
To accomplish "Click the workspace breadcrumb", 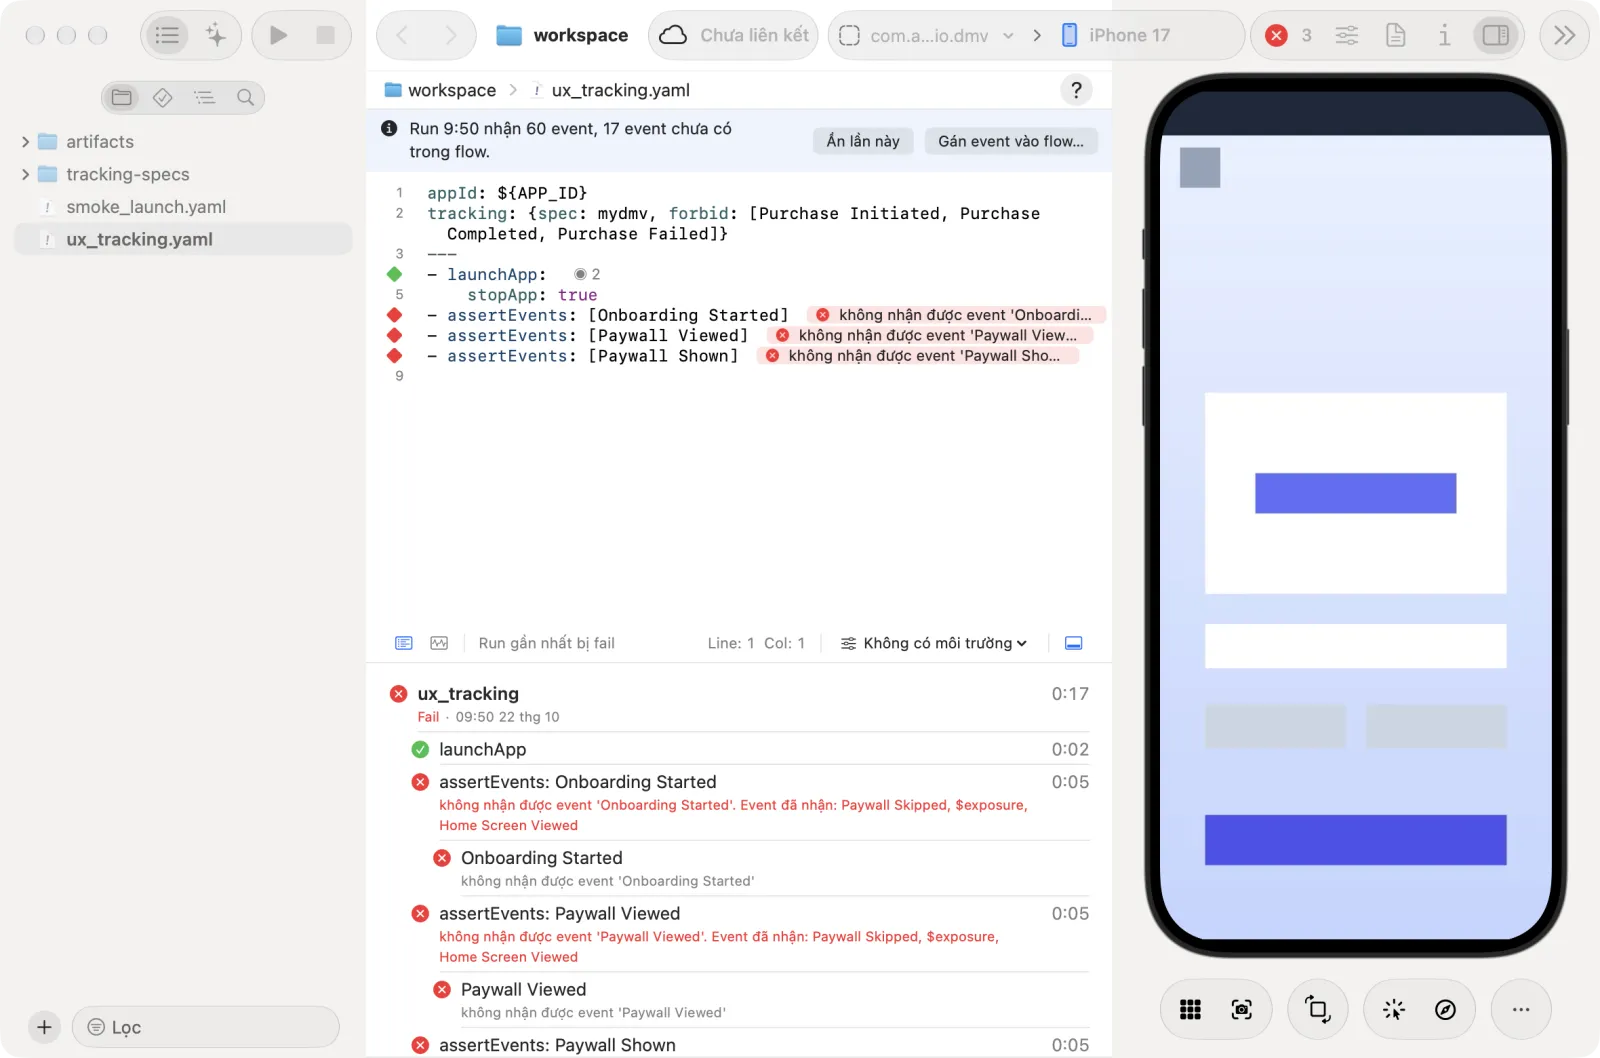I will (440, 90).
